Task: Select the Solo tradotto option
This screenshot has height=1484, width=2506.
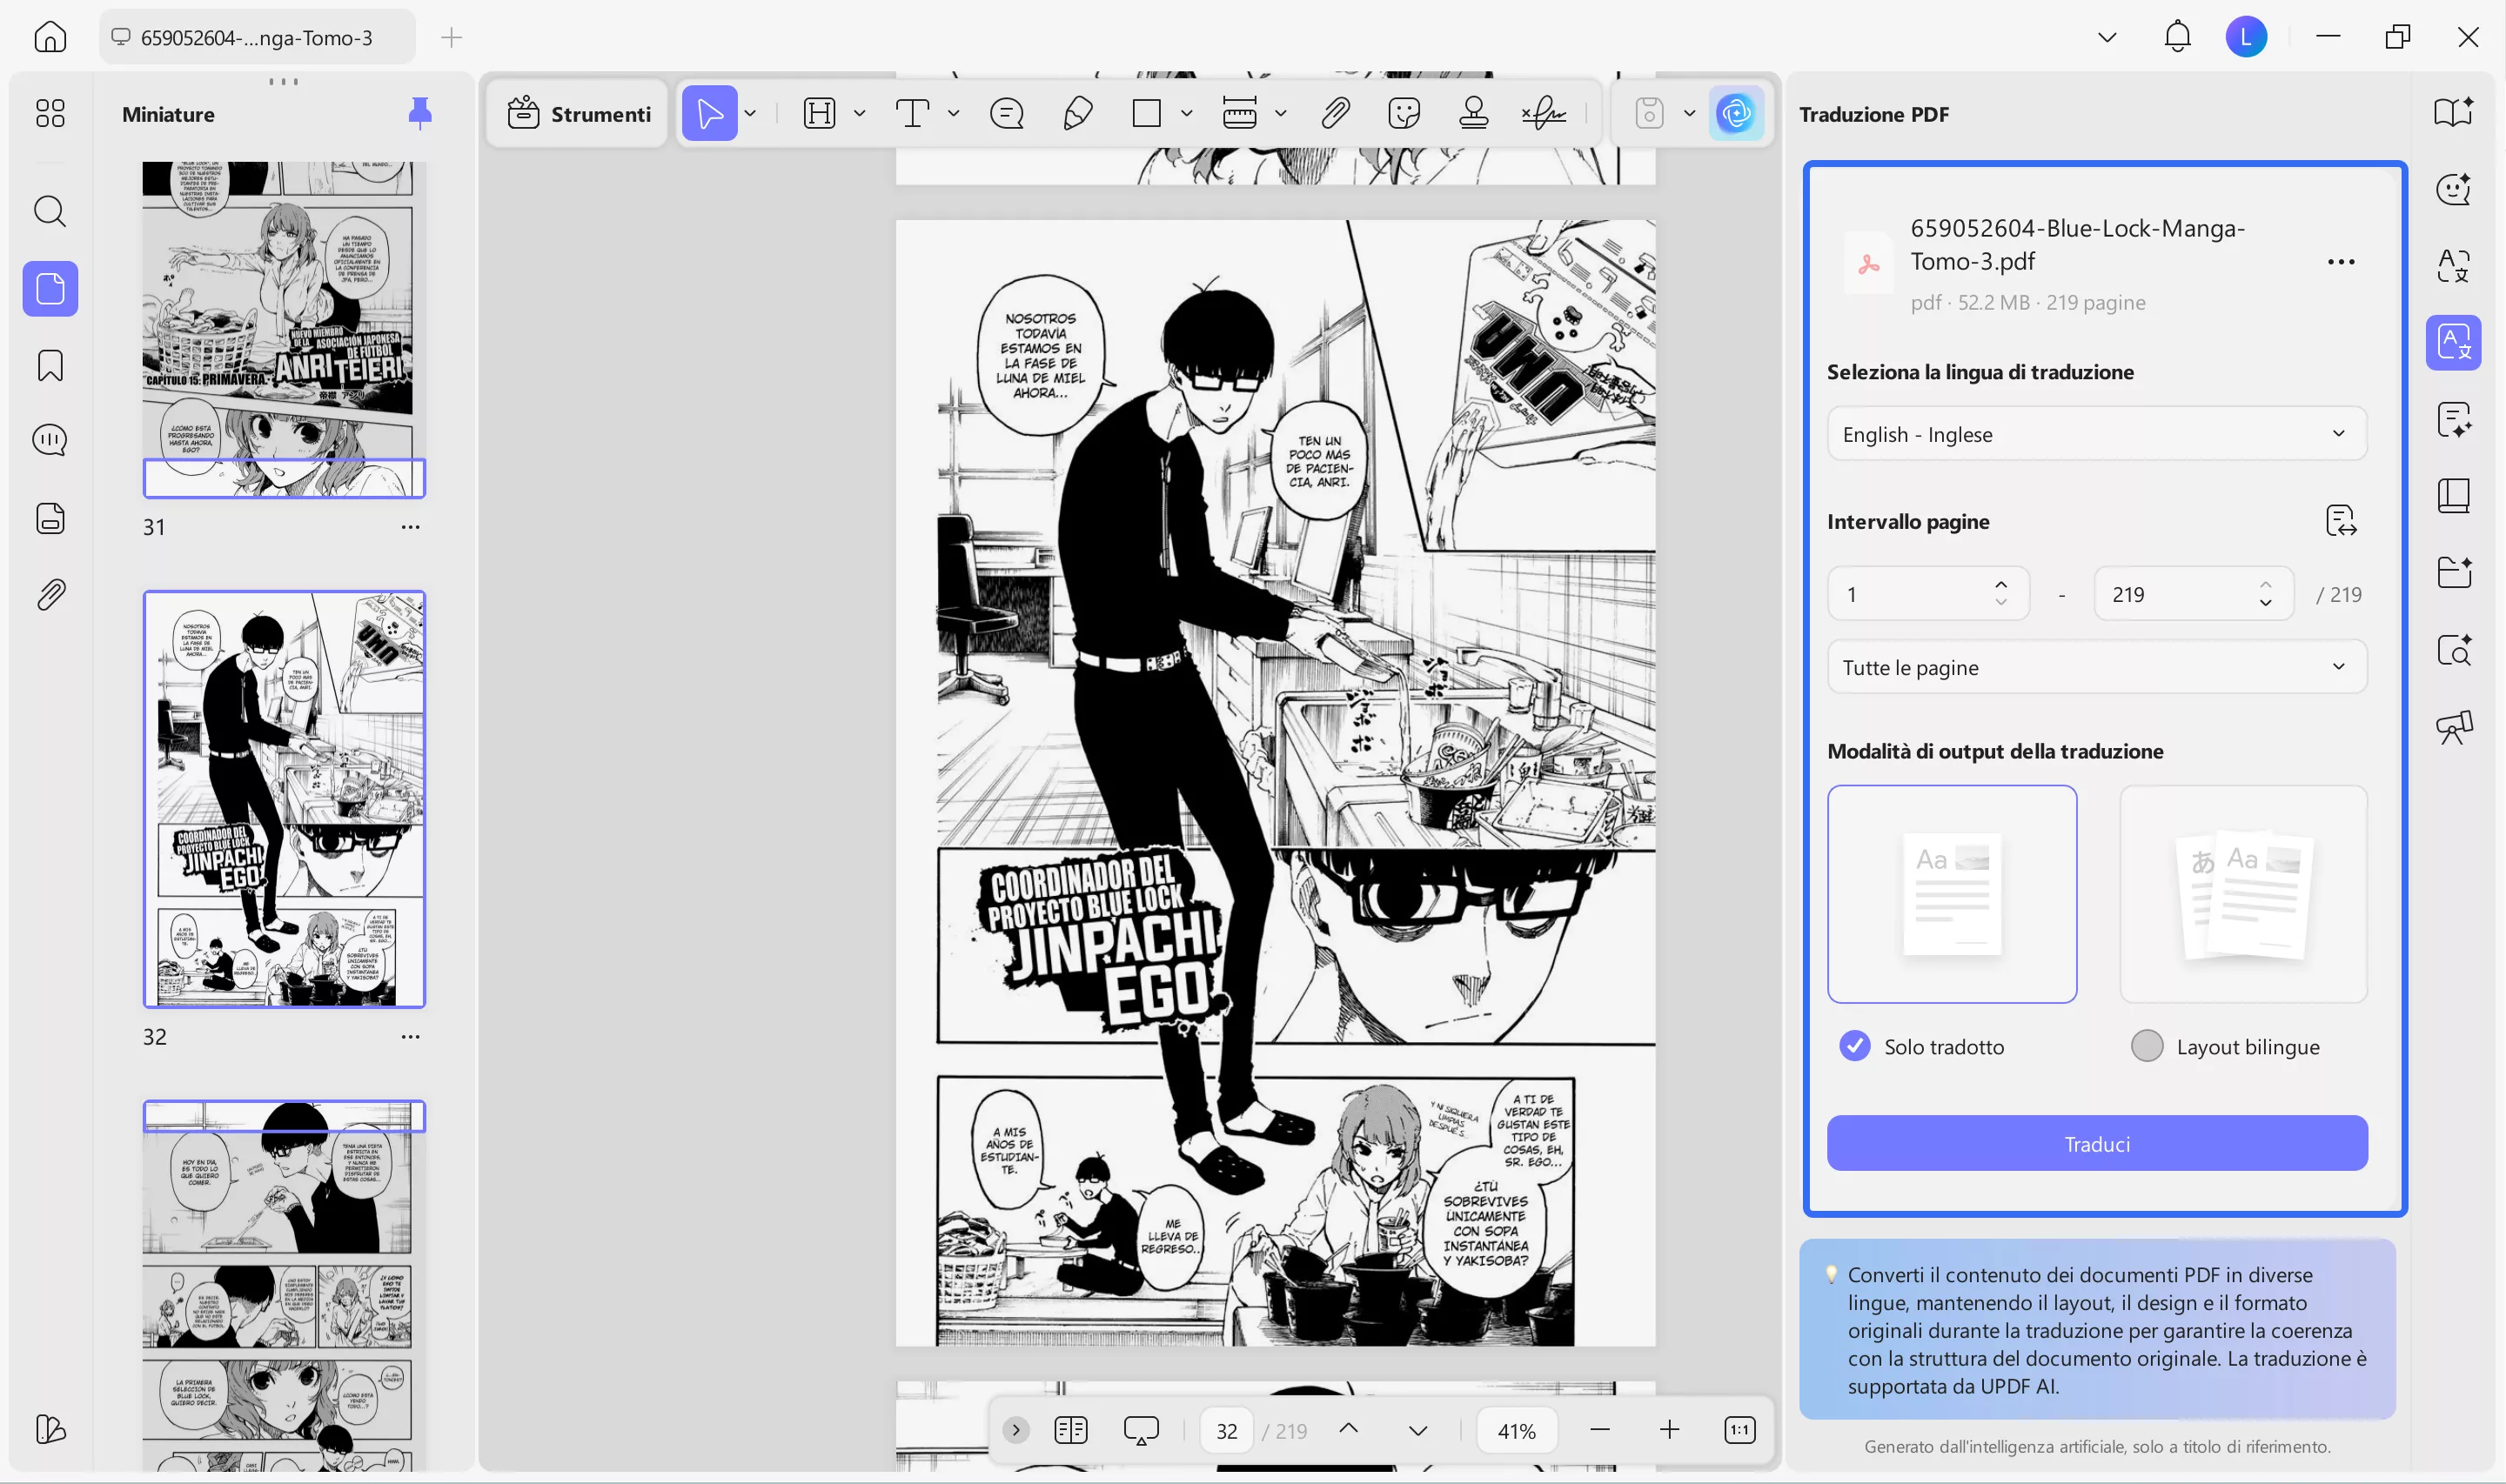Action: click(x=1854, y=1046)
